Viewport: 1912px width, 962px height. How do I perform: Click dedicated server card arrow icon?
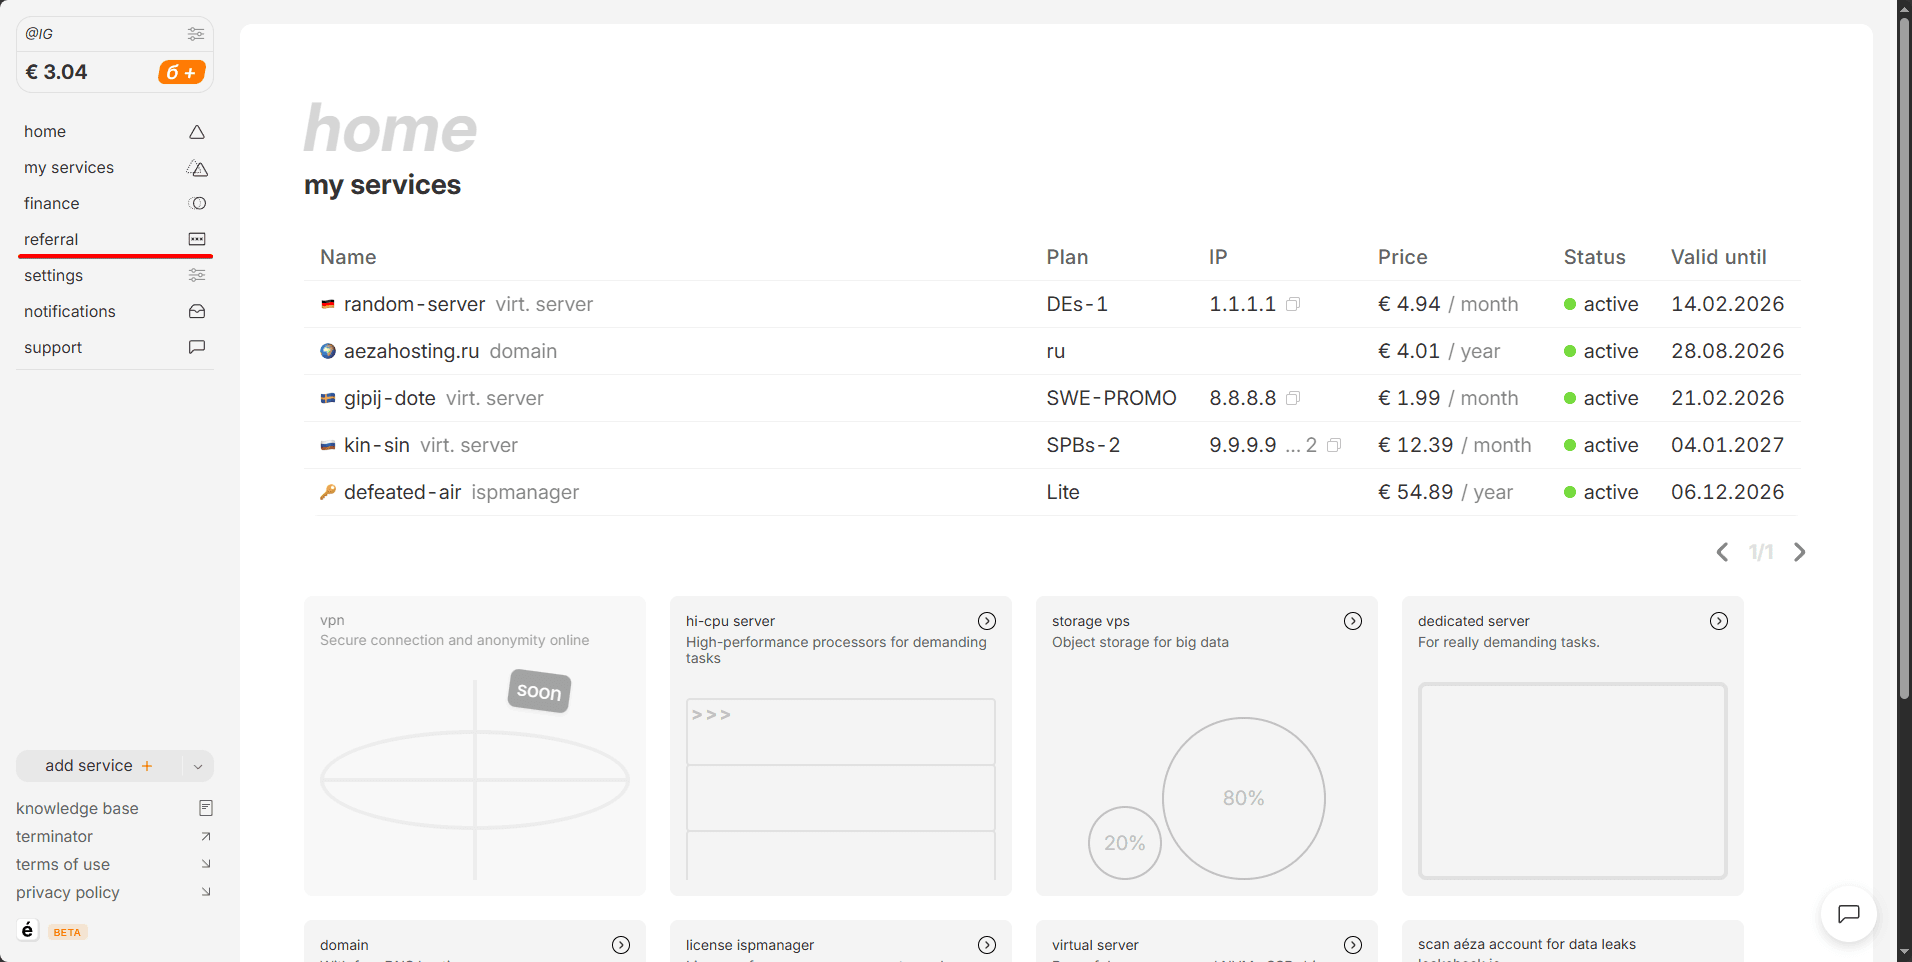1718,621
